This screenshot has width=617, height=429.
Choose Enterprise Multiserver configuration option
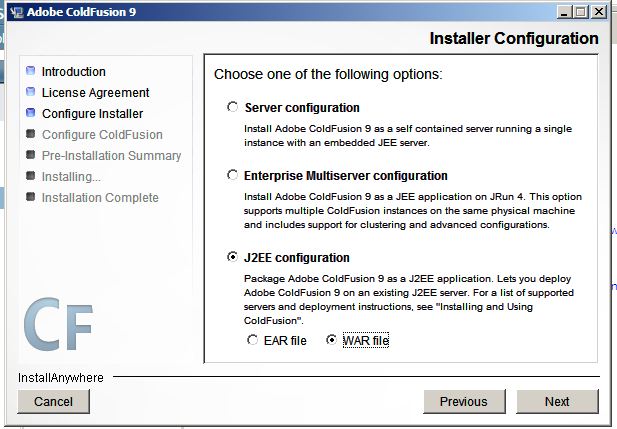coord(233,175)
